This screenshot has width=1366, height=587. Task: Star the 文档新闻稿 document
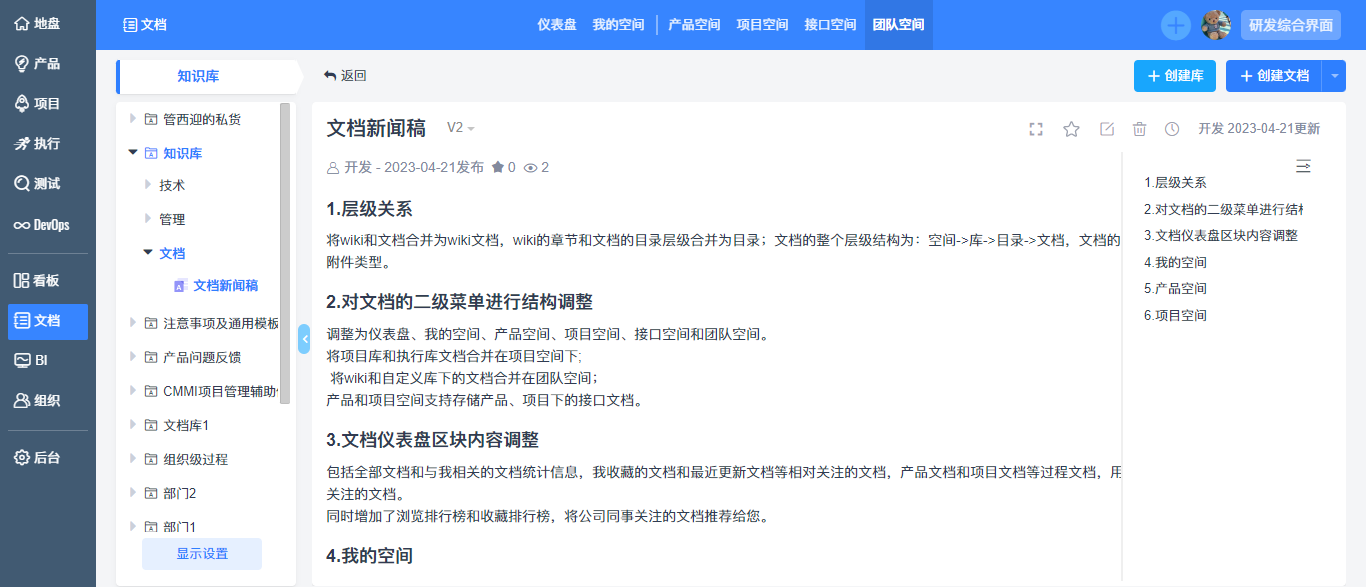click(1071, 129)
